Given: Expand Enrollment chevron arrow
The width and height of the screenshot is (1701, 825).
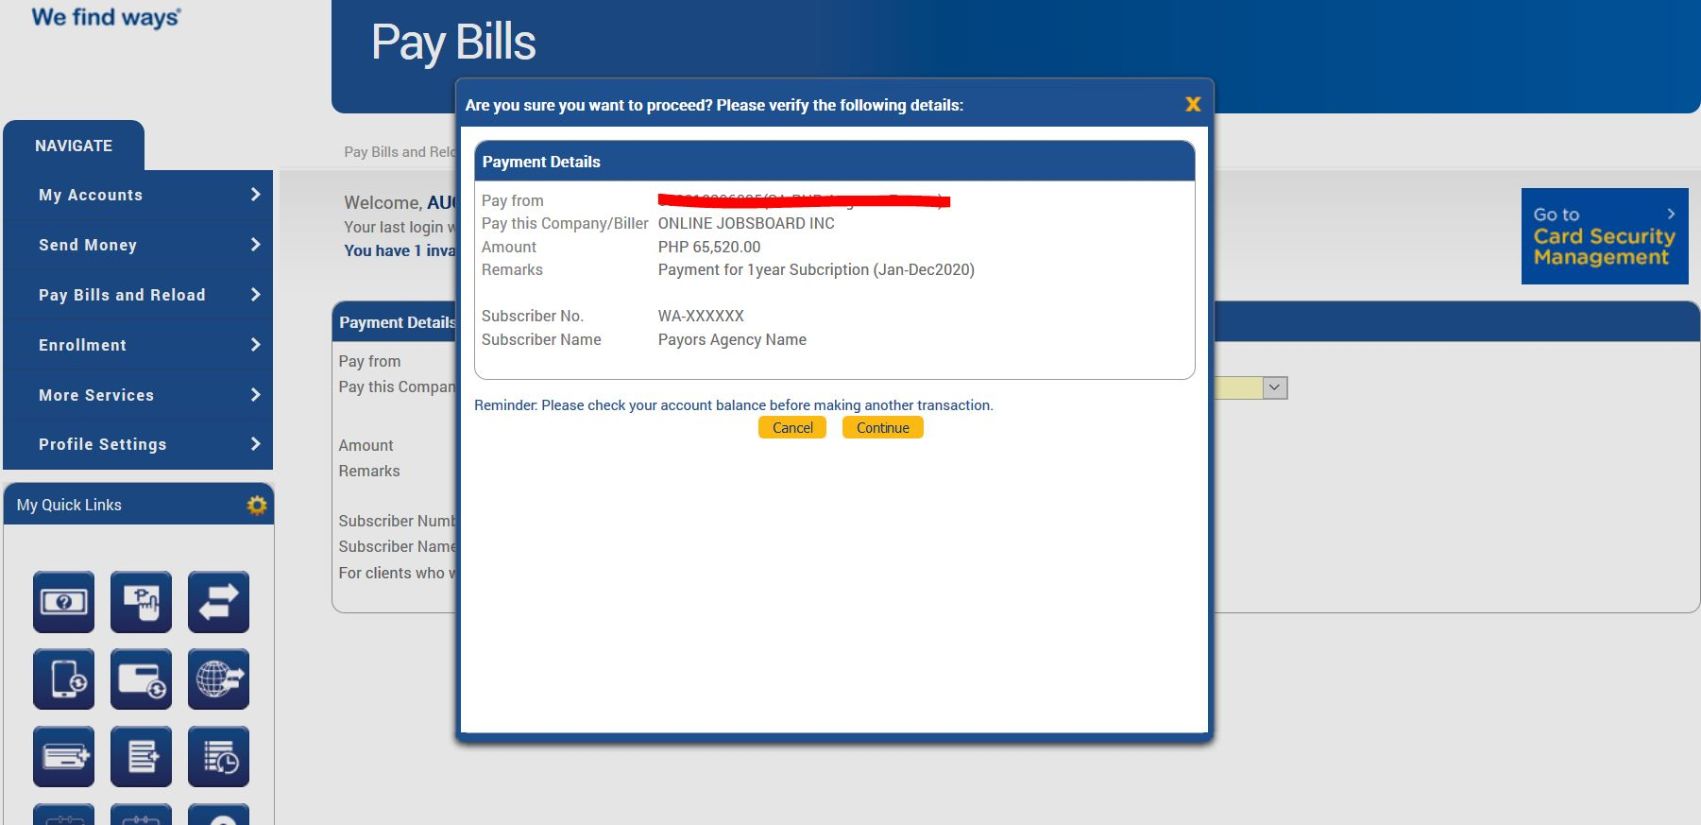Looking at the screenshot, I should 255,345.
